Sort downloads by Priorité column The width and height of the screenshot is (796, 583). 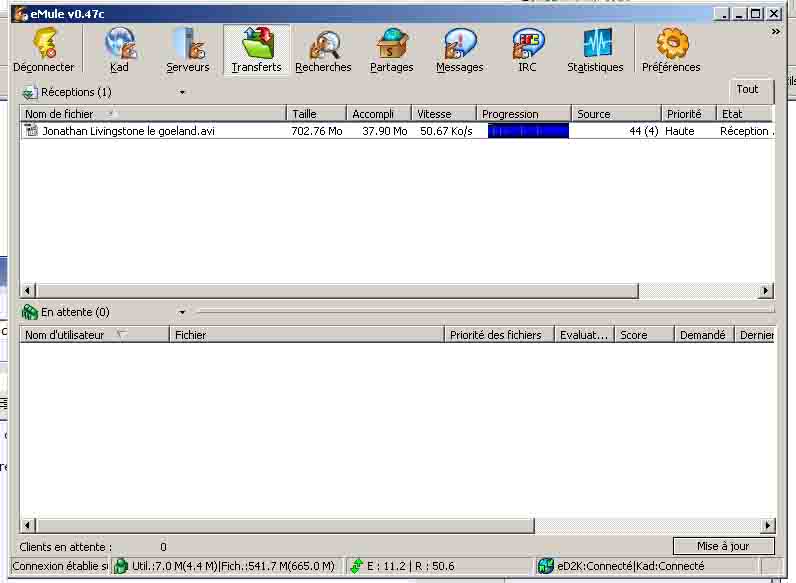(688, 114)
